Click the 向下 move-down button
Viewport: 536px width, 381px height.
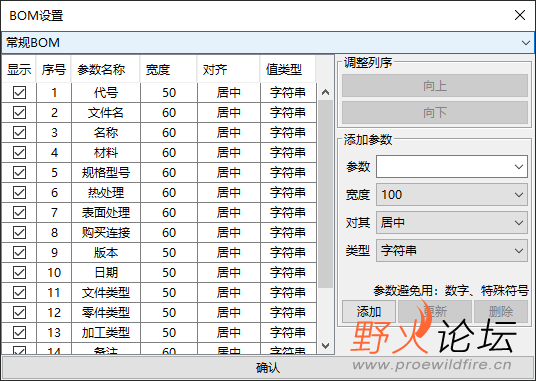coord(435,112)
